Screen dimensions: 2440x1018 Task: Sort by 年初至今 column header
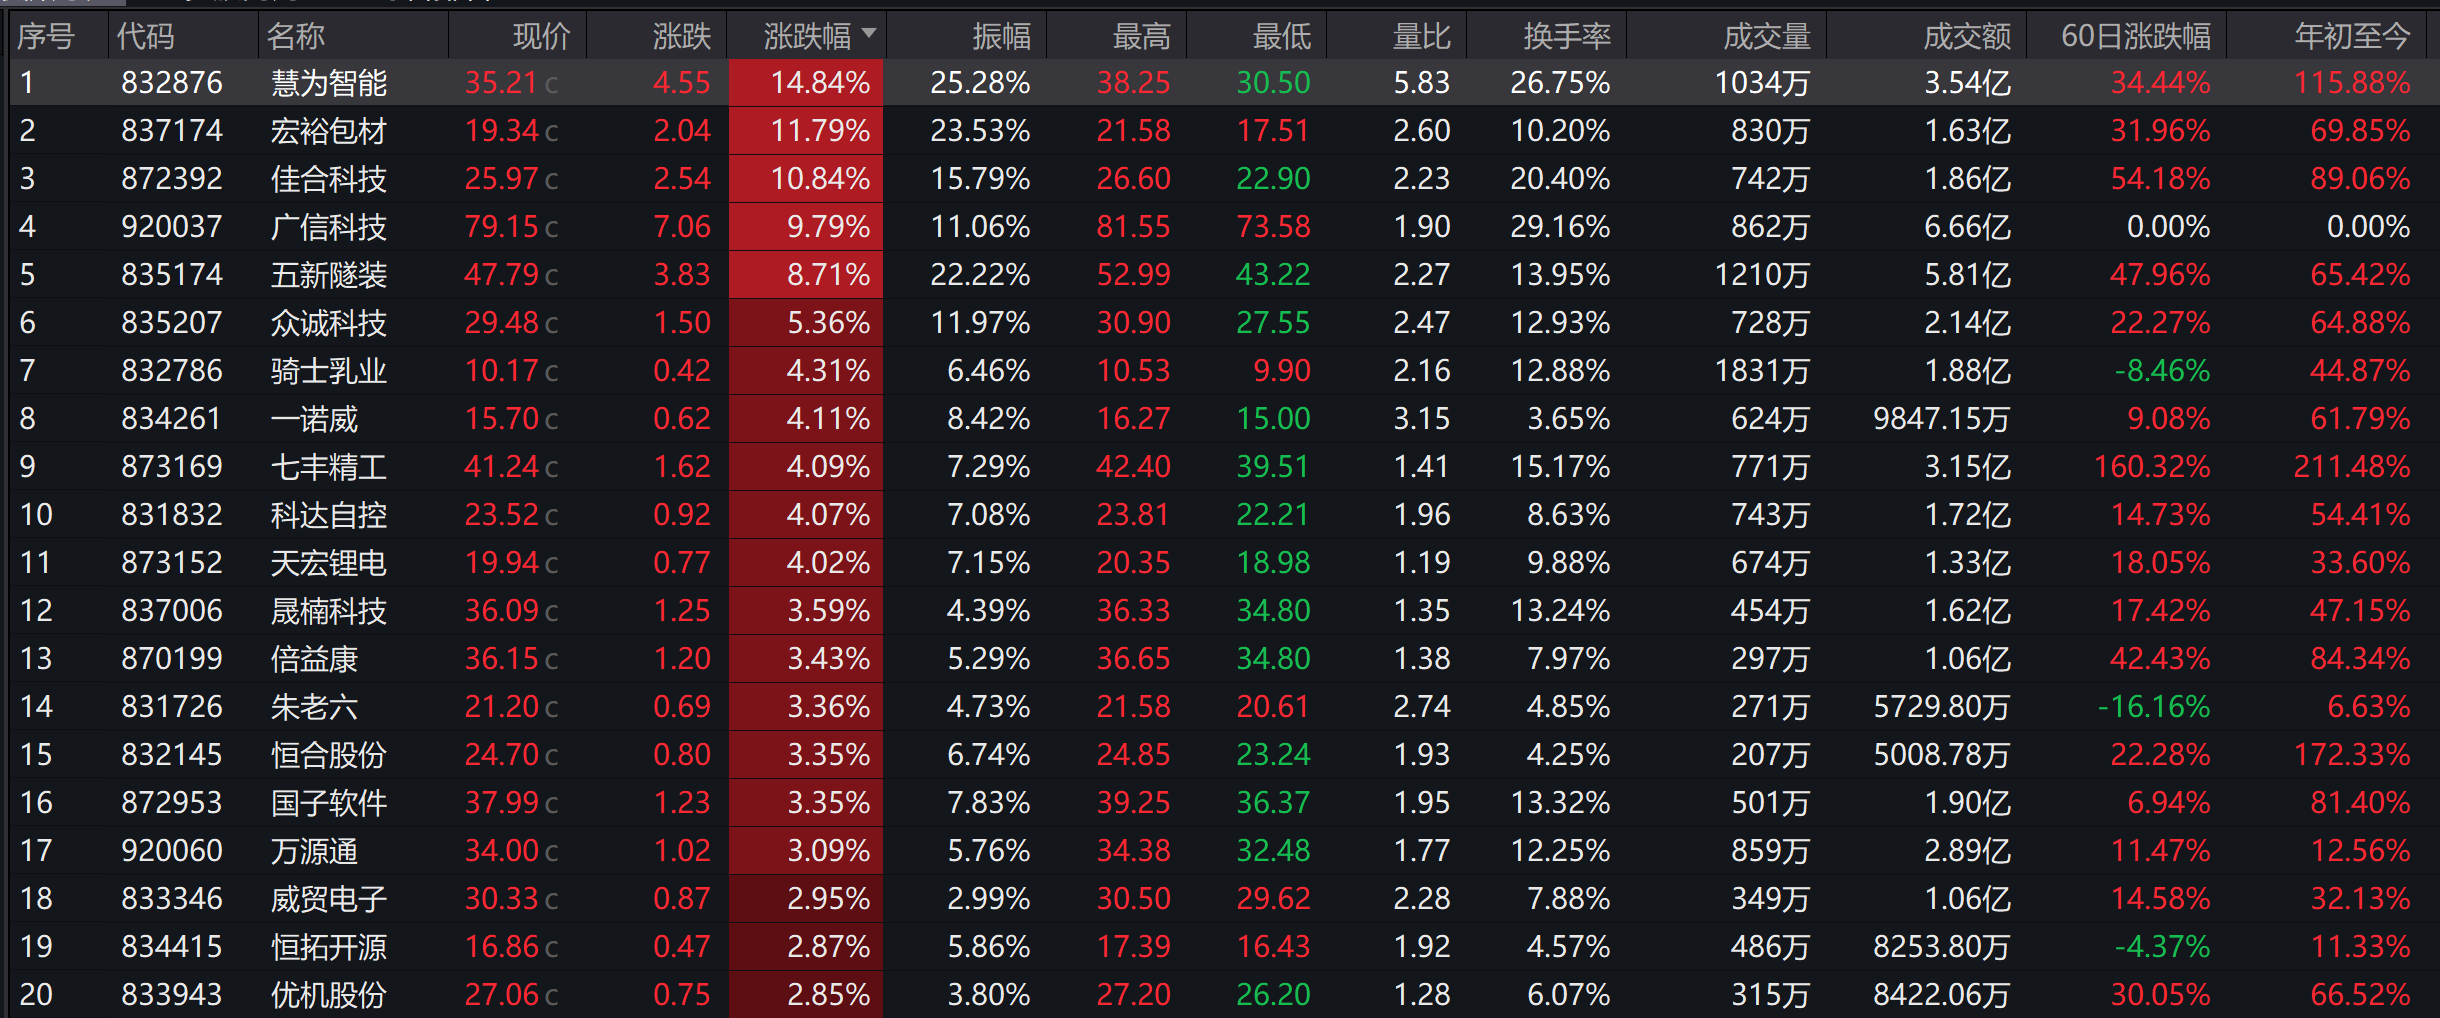pos(2352,37)
